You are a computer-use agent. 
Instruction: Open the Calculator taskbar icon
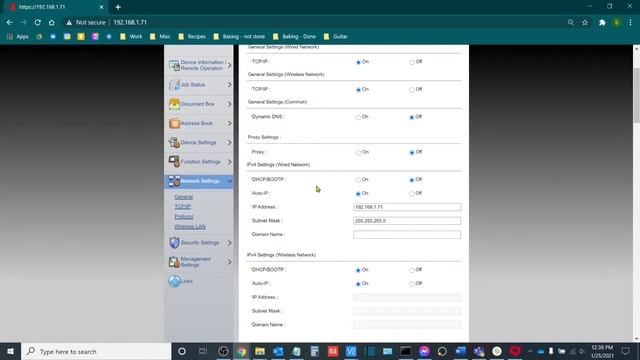tap(314, 351)
